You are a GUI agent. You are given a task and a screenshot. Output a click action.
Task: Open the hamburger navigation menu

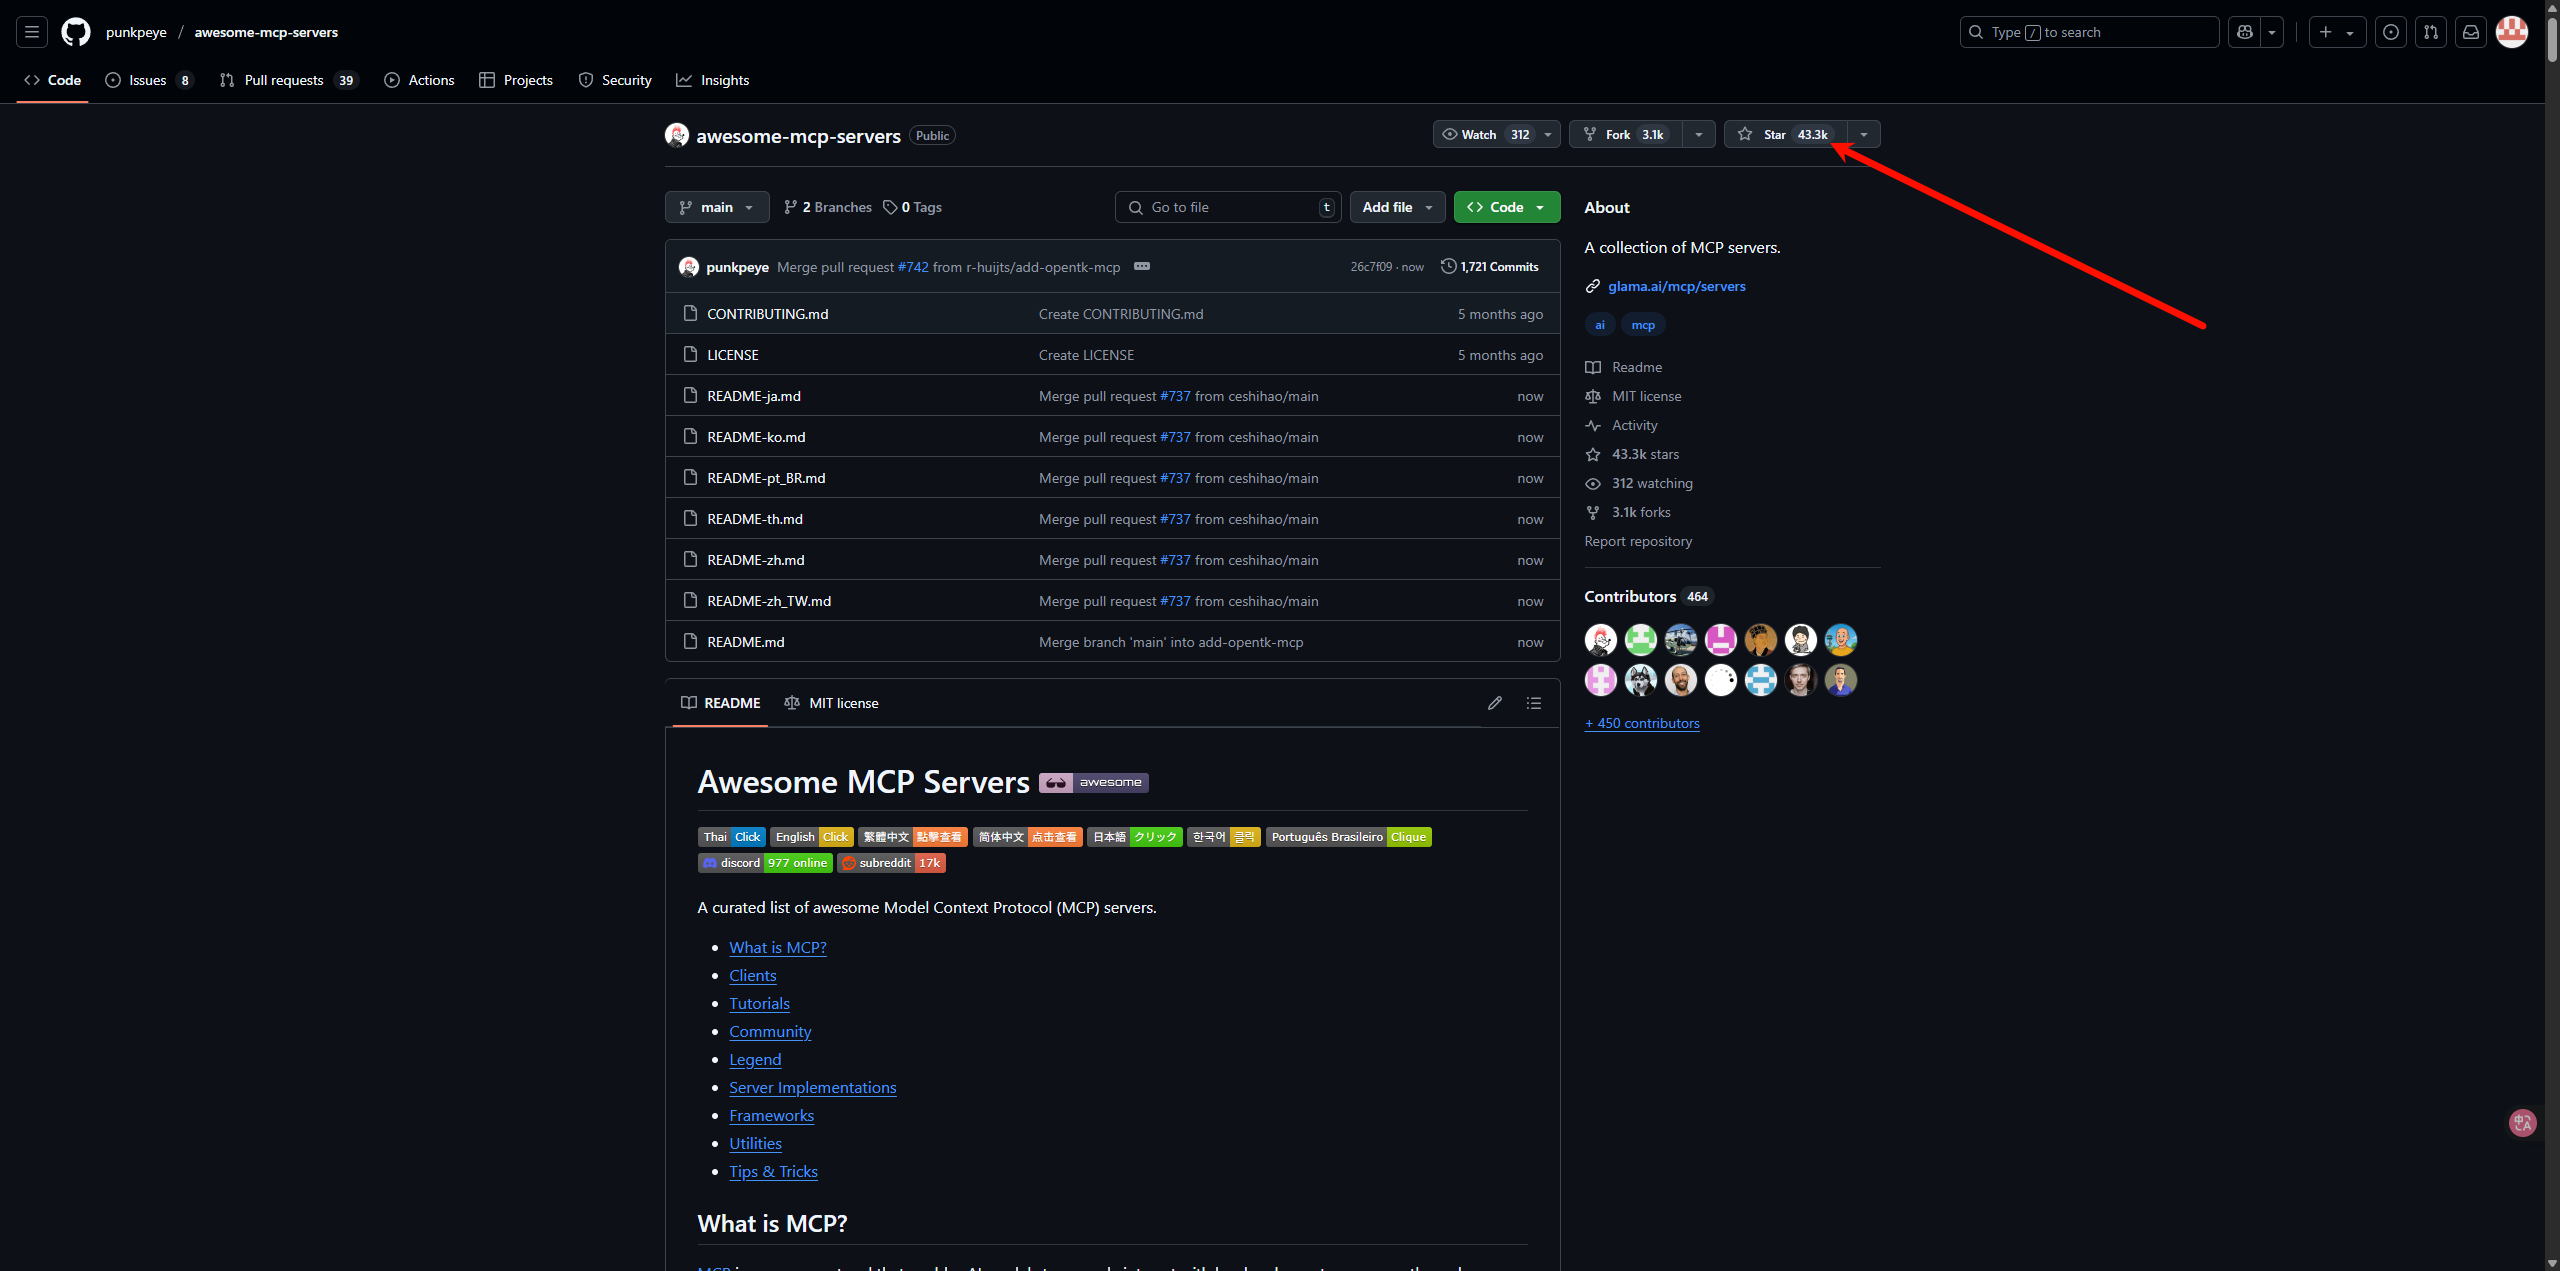(x=32, y=32)
